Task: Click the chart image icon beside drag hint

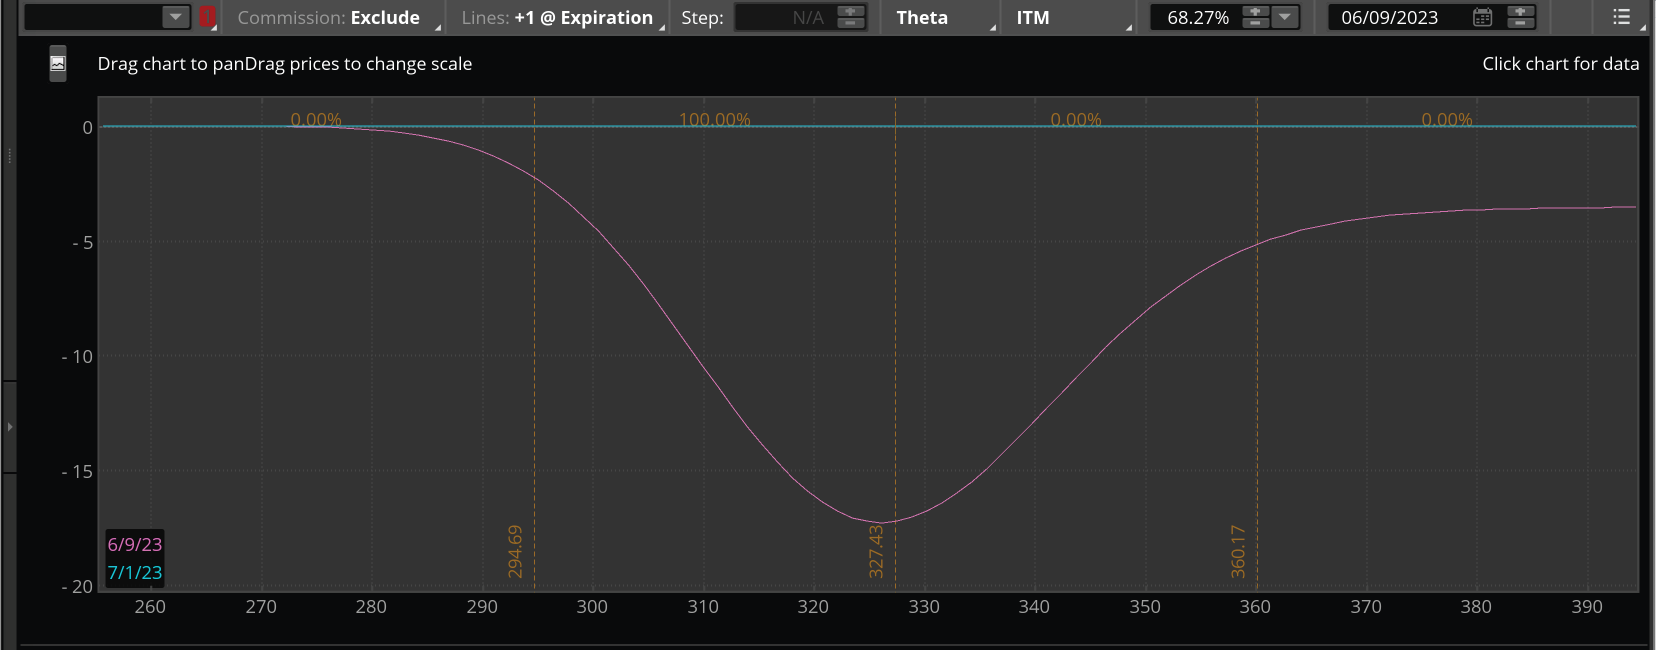Action: pos(58,63)
